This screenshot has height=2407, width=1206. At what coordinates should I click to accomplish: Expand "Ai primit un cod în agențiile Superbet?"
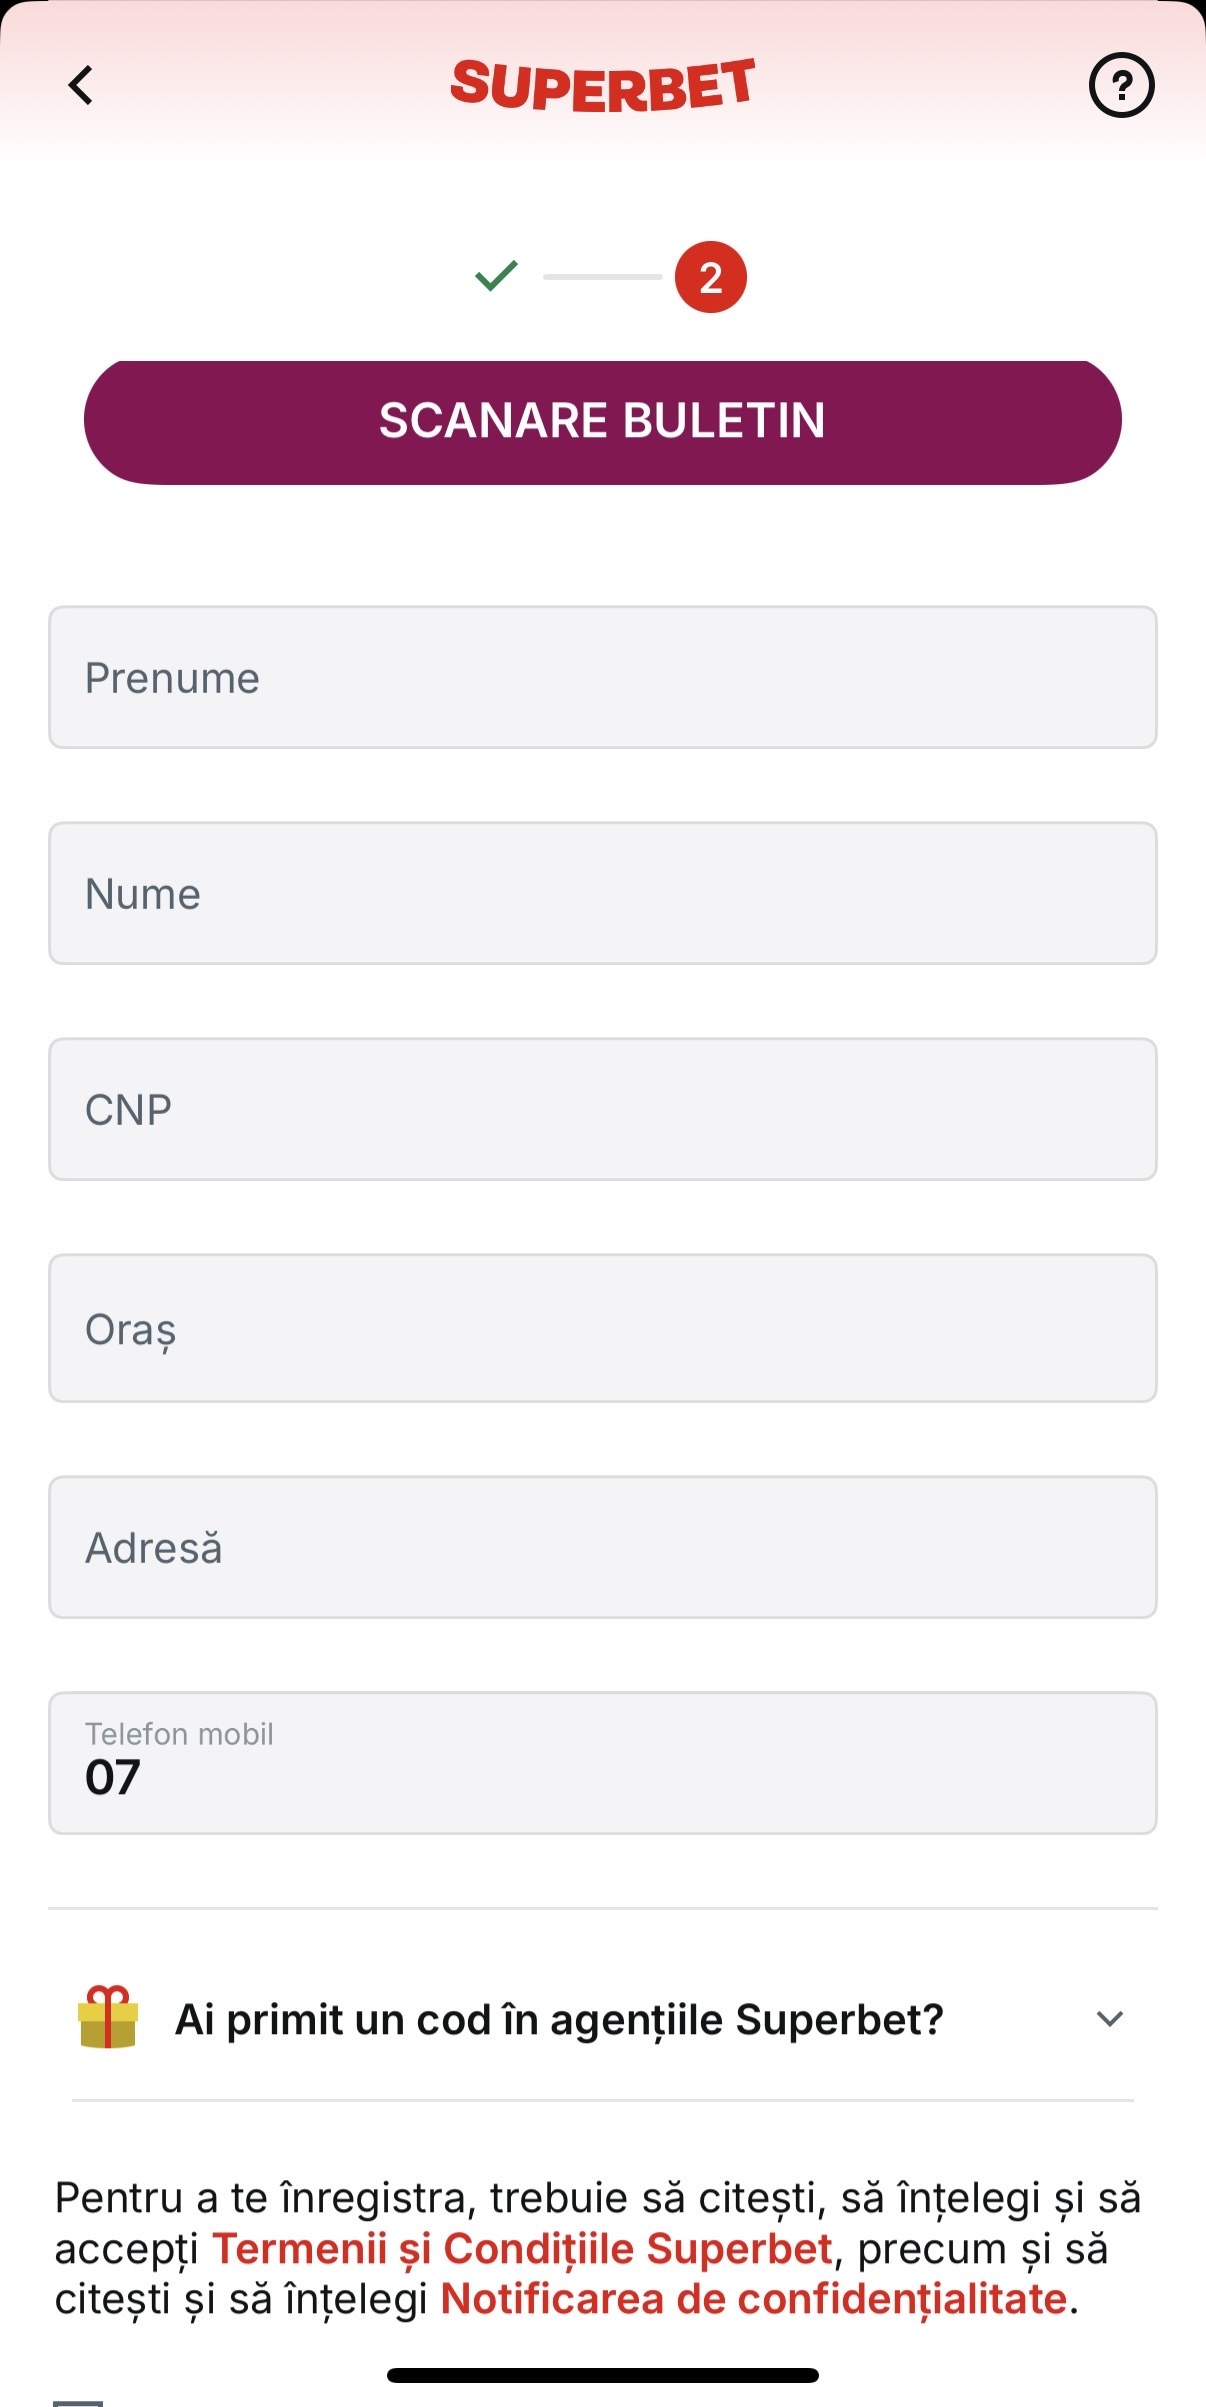[x=603, y=2019]
